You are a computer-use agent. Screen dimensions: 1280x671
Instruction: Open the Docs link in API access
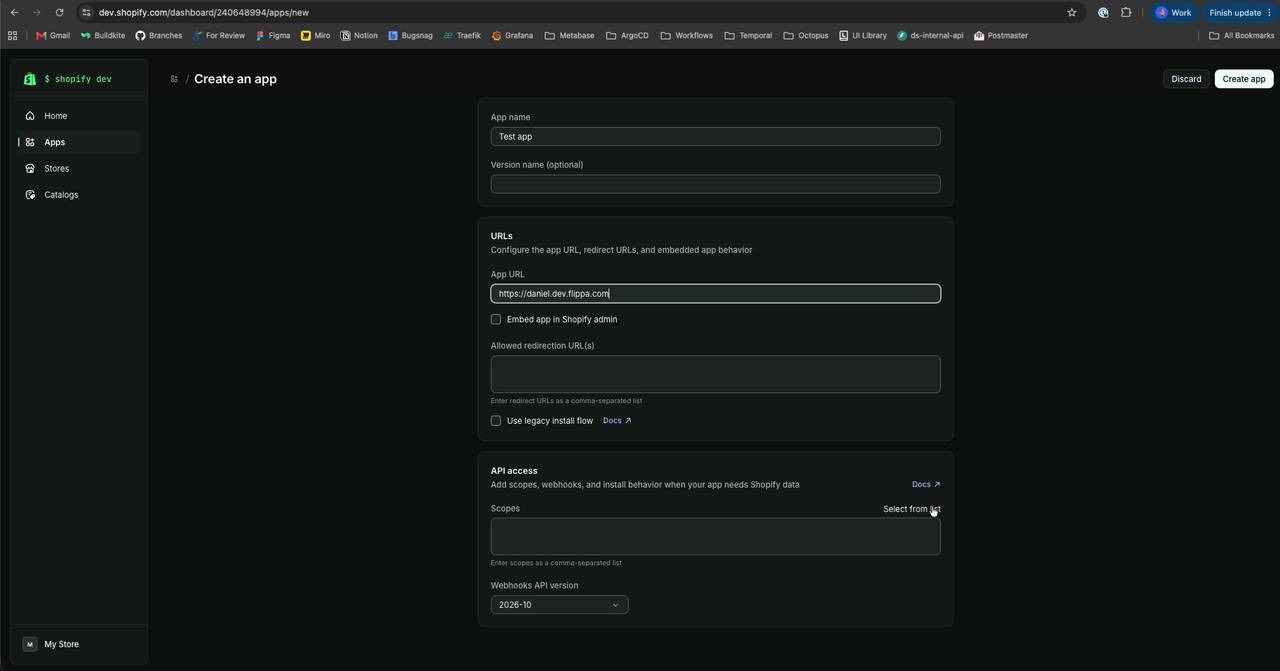click(926, 485)
